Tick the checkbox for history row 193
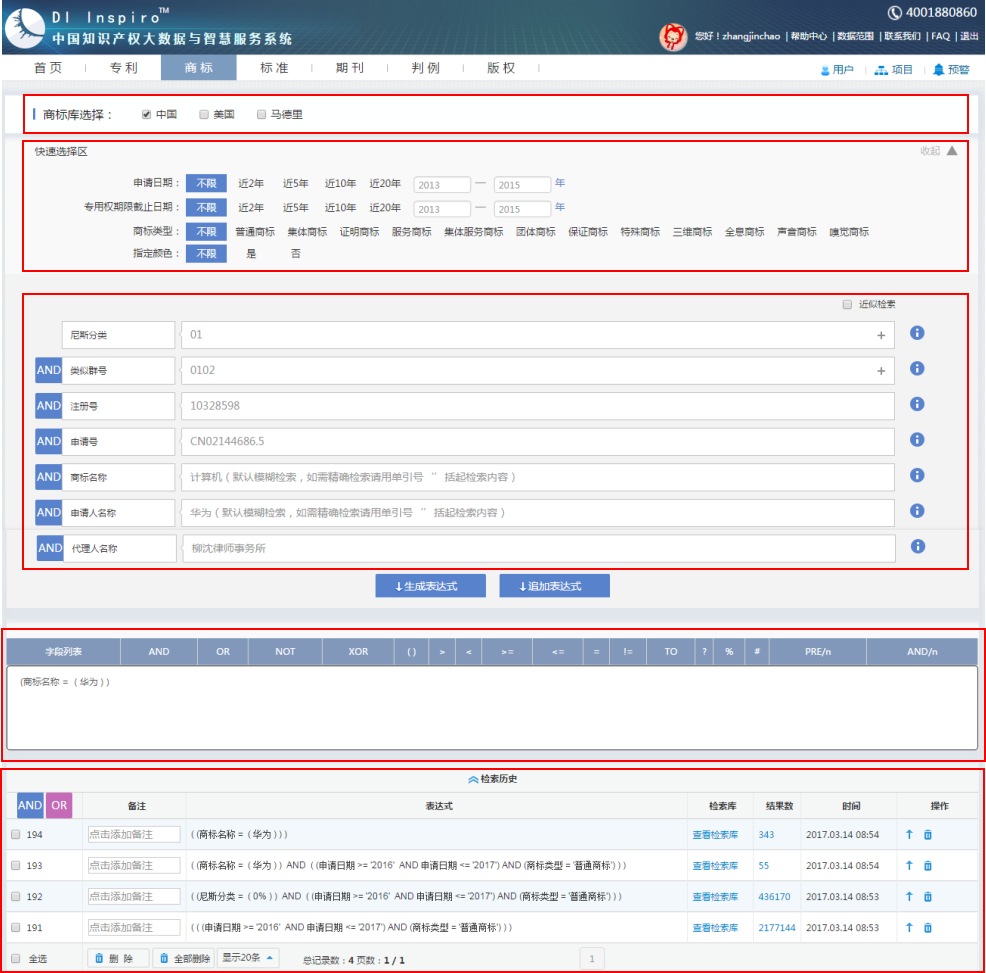Image resolution: width=986 pixels, height=973 pixels. point(15,865)
